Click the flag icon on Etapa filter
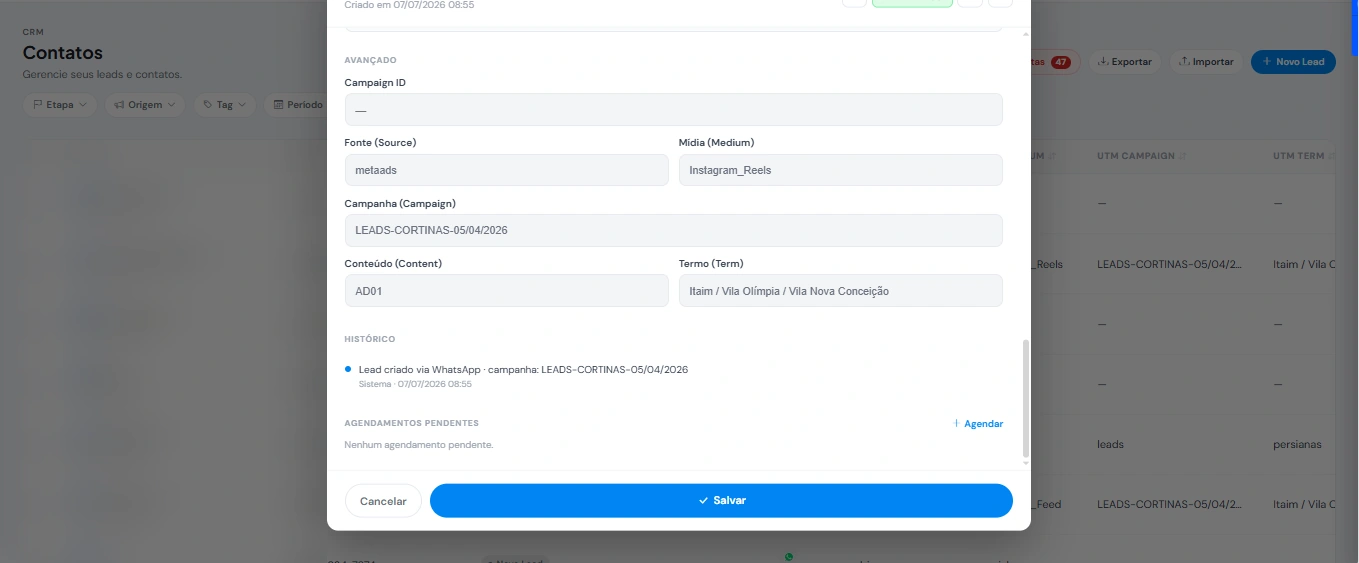The image size is (1359, 563). [x=37, y=104]
